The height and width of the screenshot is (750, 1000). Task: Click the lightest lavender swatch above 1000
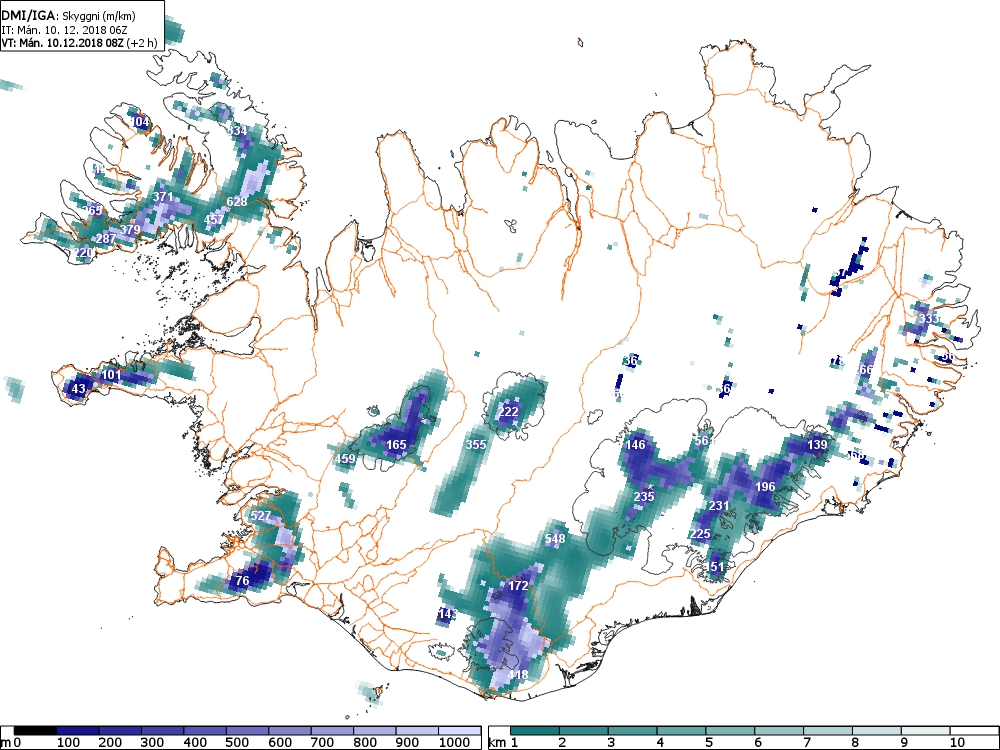[460, 731]
